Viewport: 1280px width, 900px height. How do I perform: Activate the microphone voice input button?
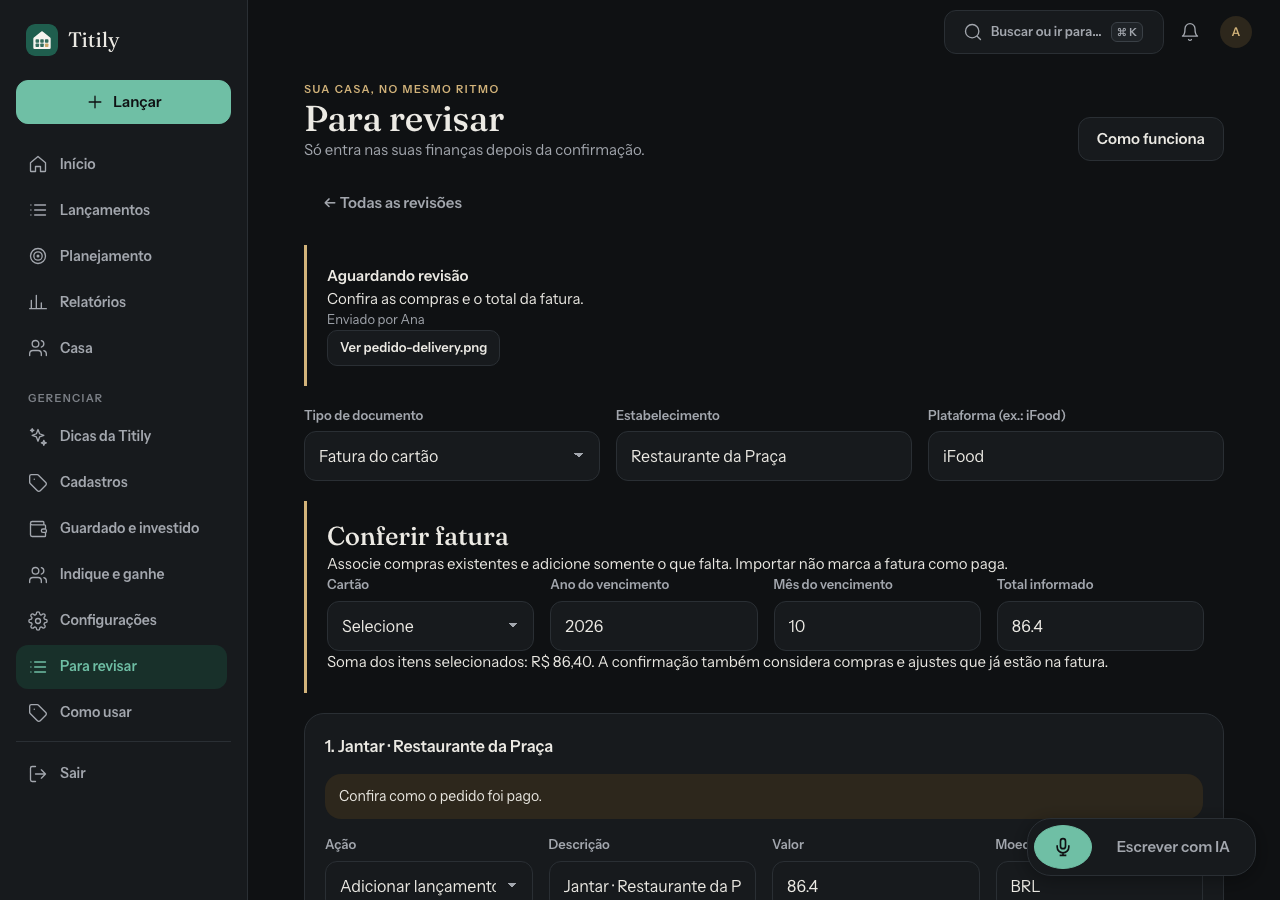click(x=1063, y=847)
